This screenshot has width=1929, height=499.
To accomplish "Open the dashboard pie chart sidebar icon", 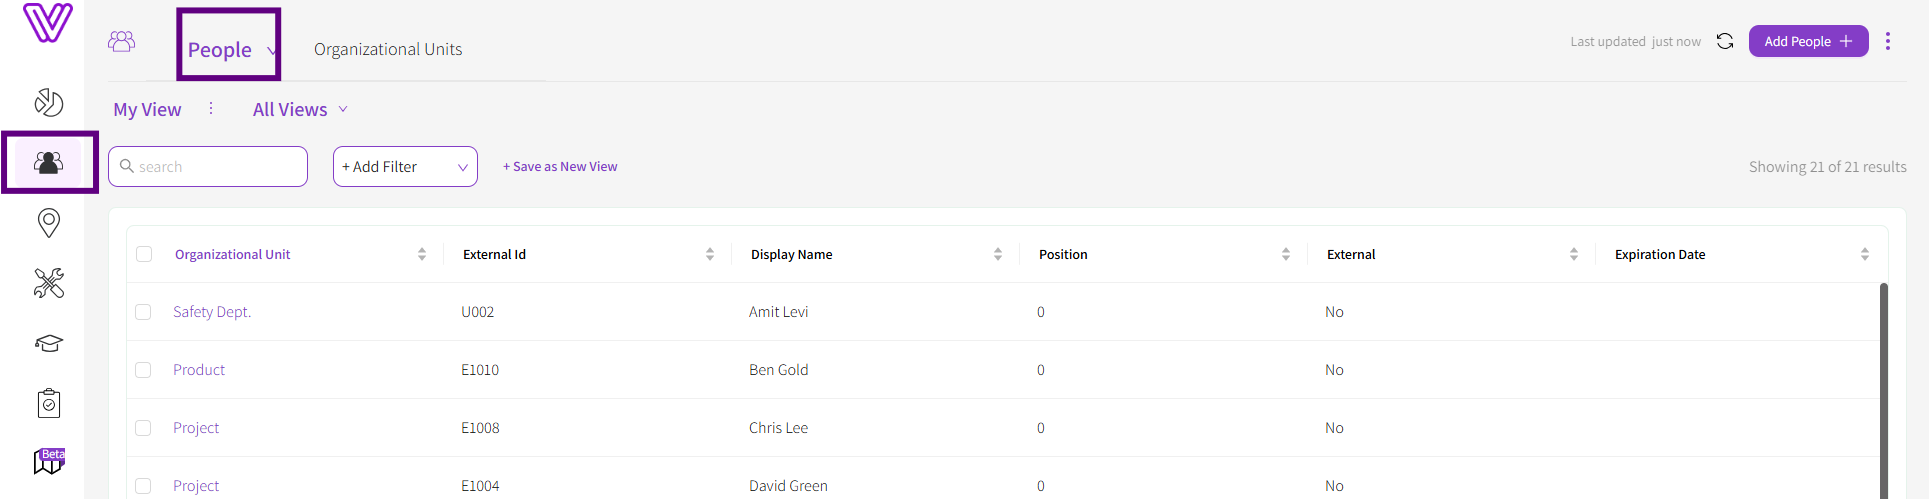I will (48, 102).
